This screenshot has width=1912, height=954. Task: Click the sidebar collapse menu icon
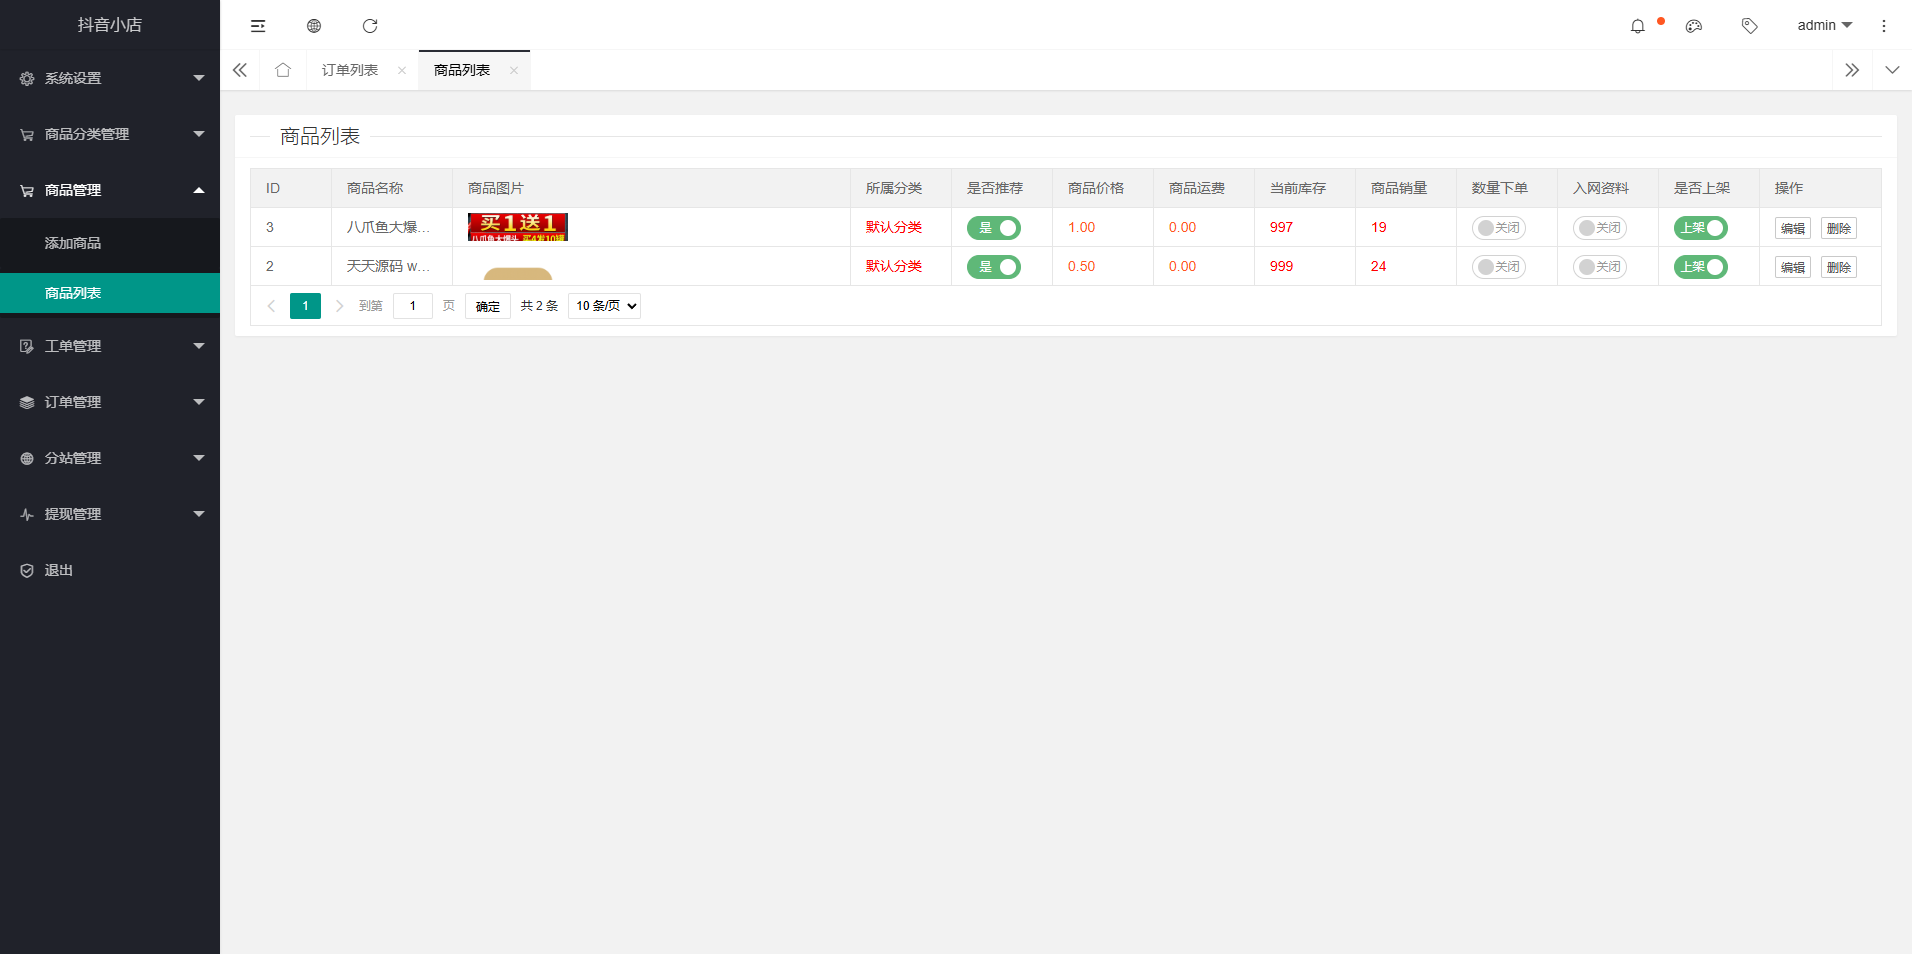258,26
